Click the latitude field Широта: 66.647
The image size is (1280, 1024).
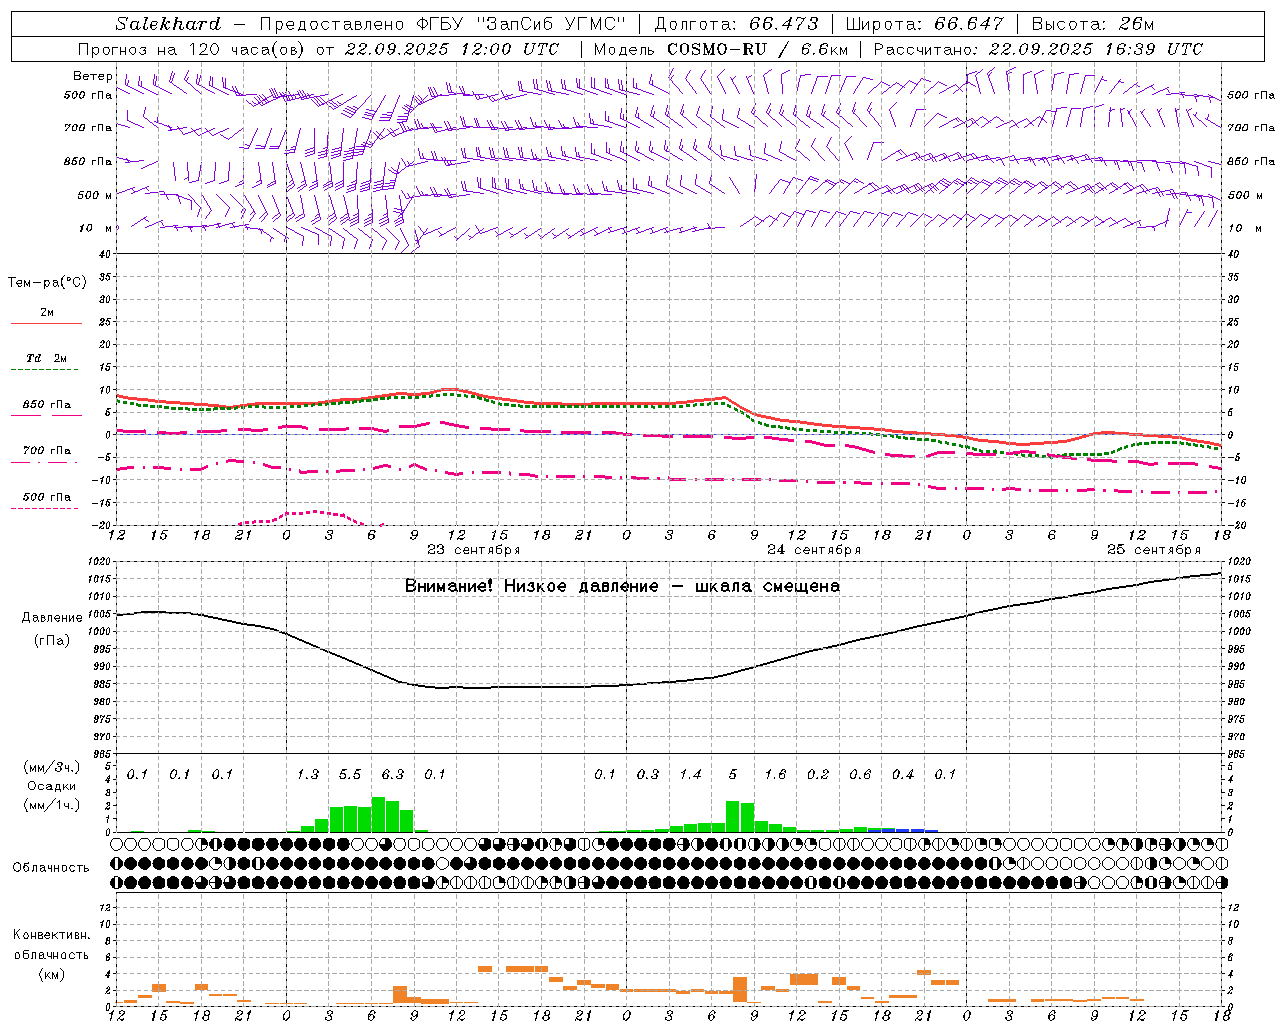click(925, 24)
